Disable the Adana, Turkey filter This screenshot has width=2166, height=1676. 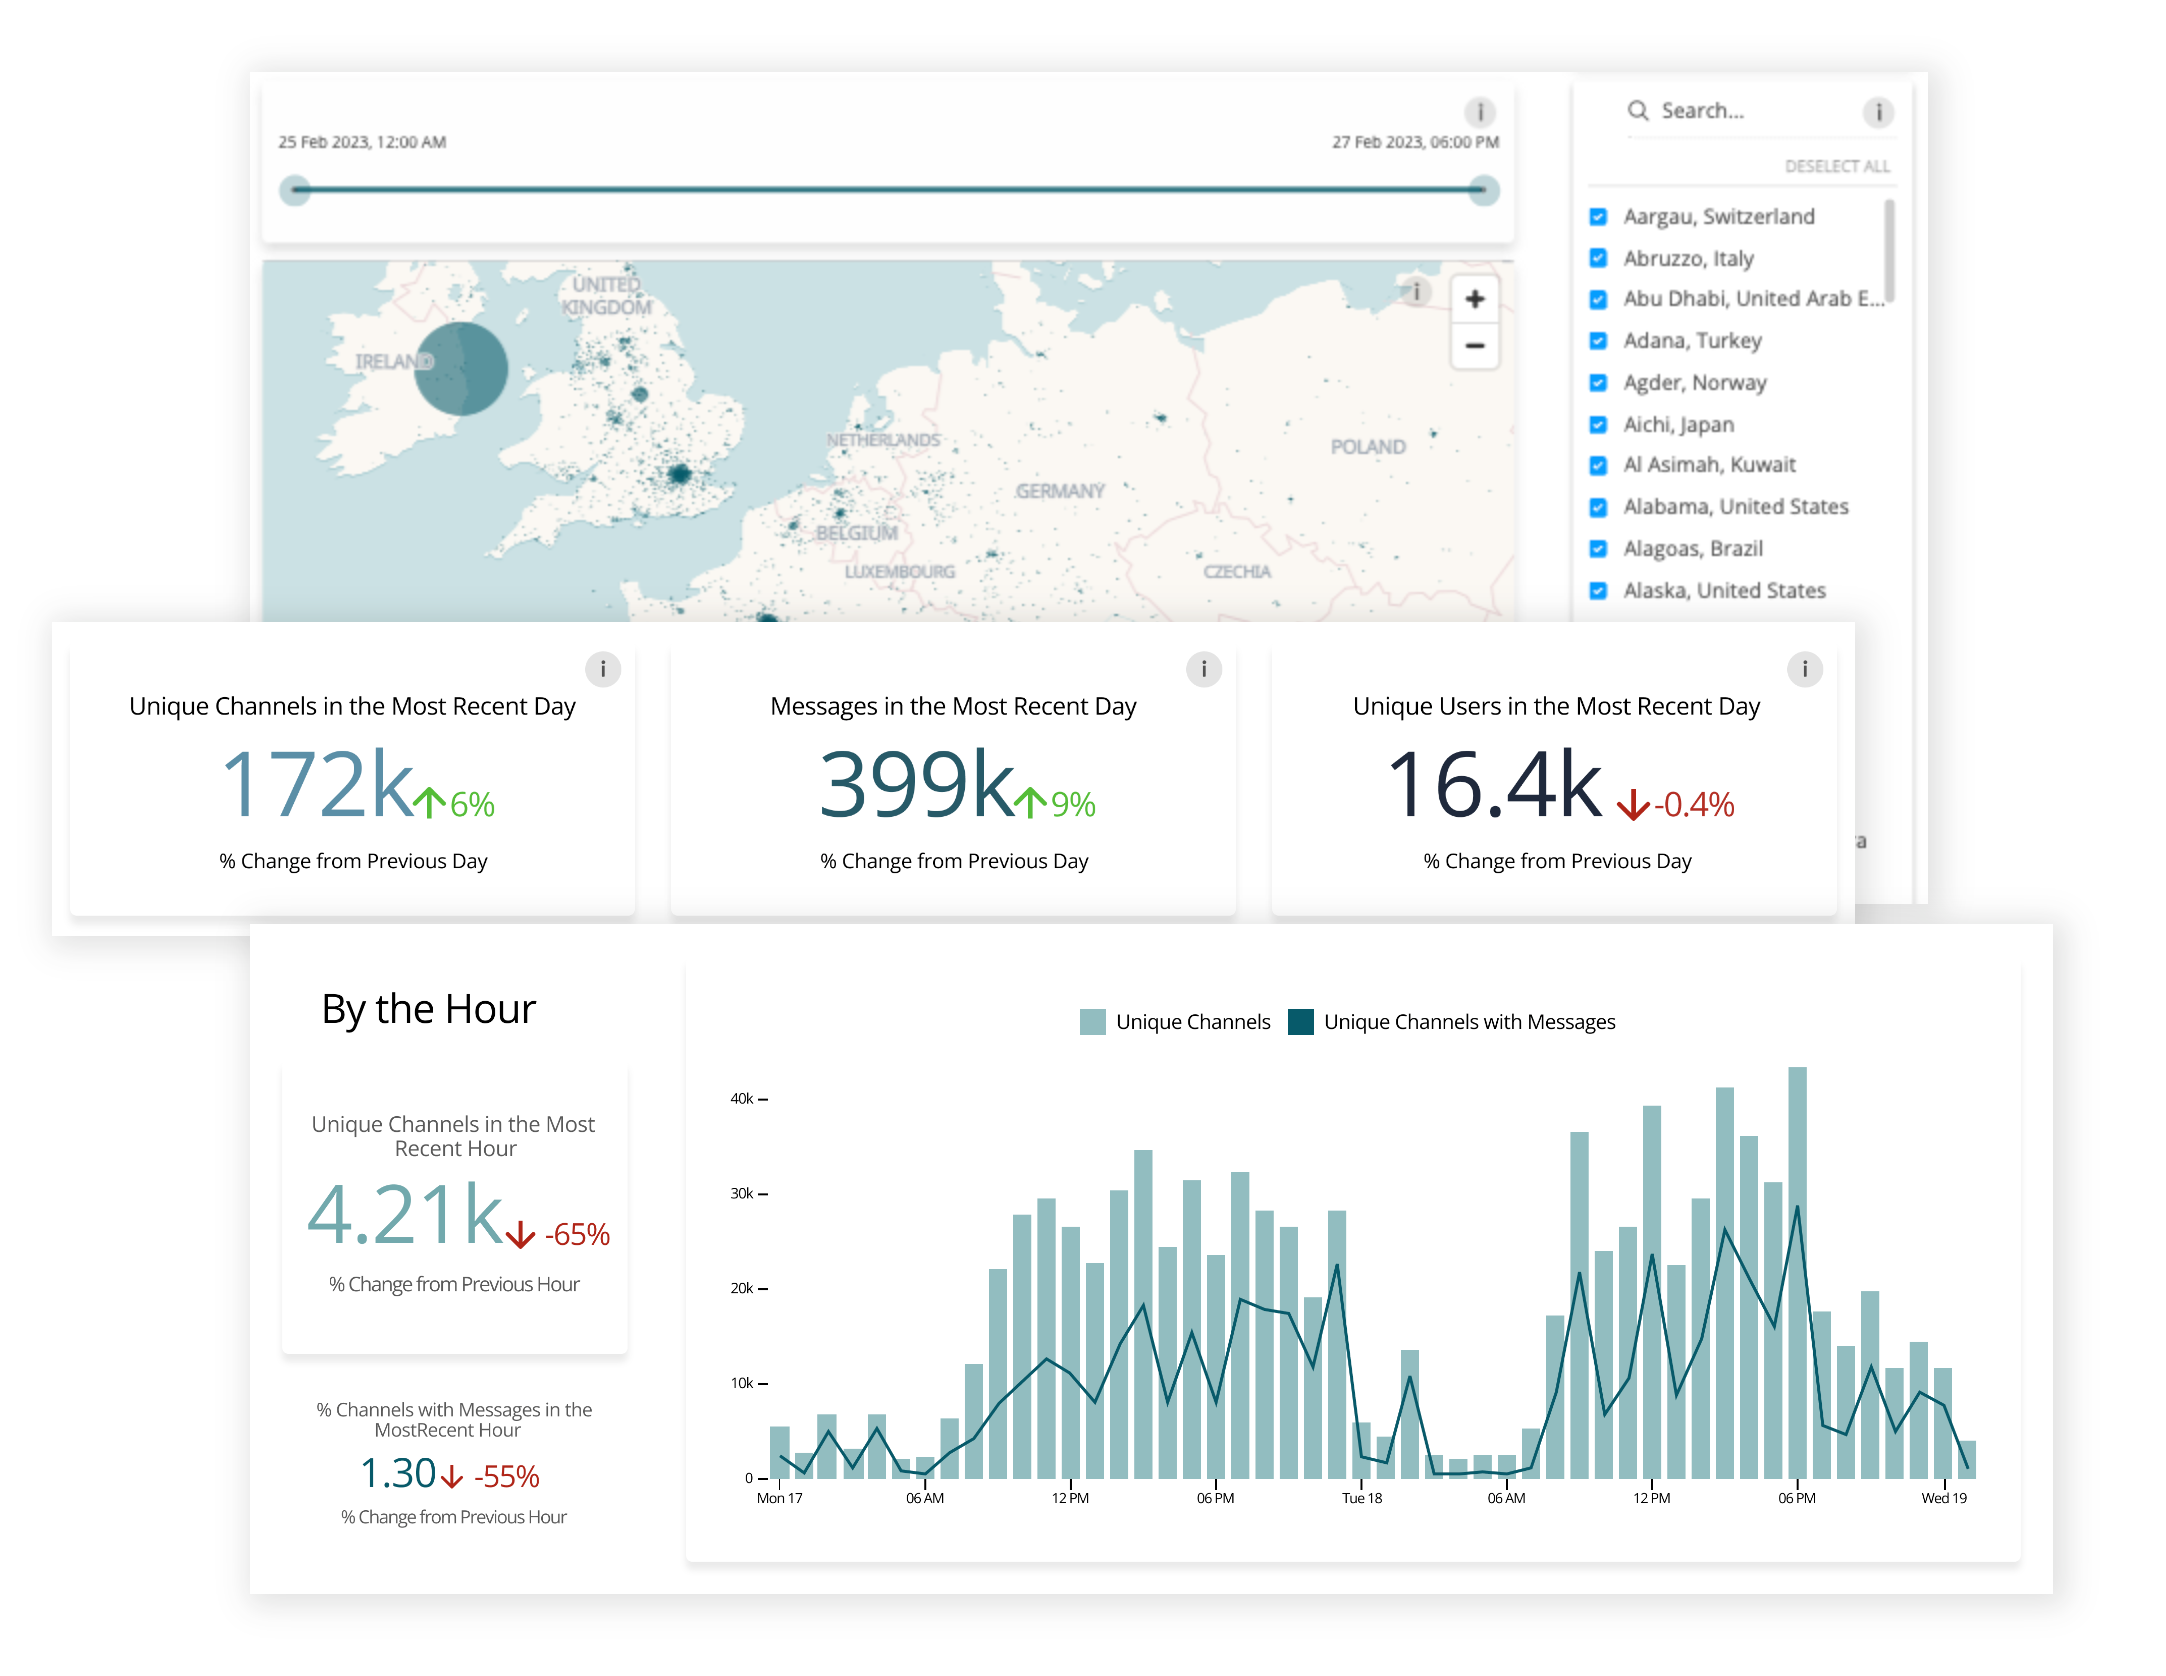(1597, 341)
